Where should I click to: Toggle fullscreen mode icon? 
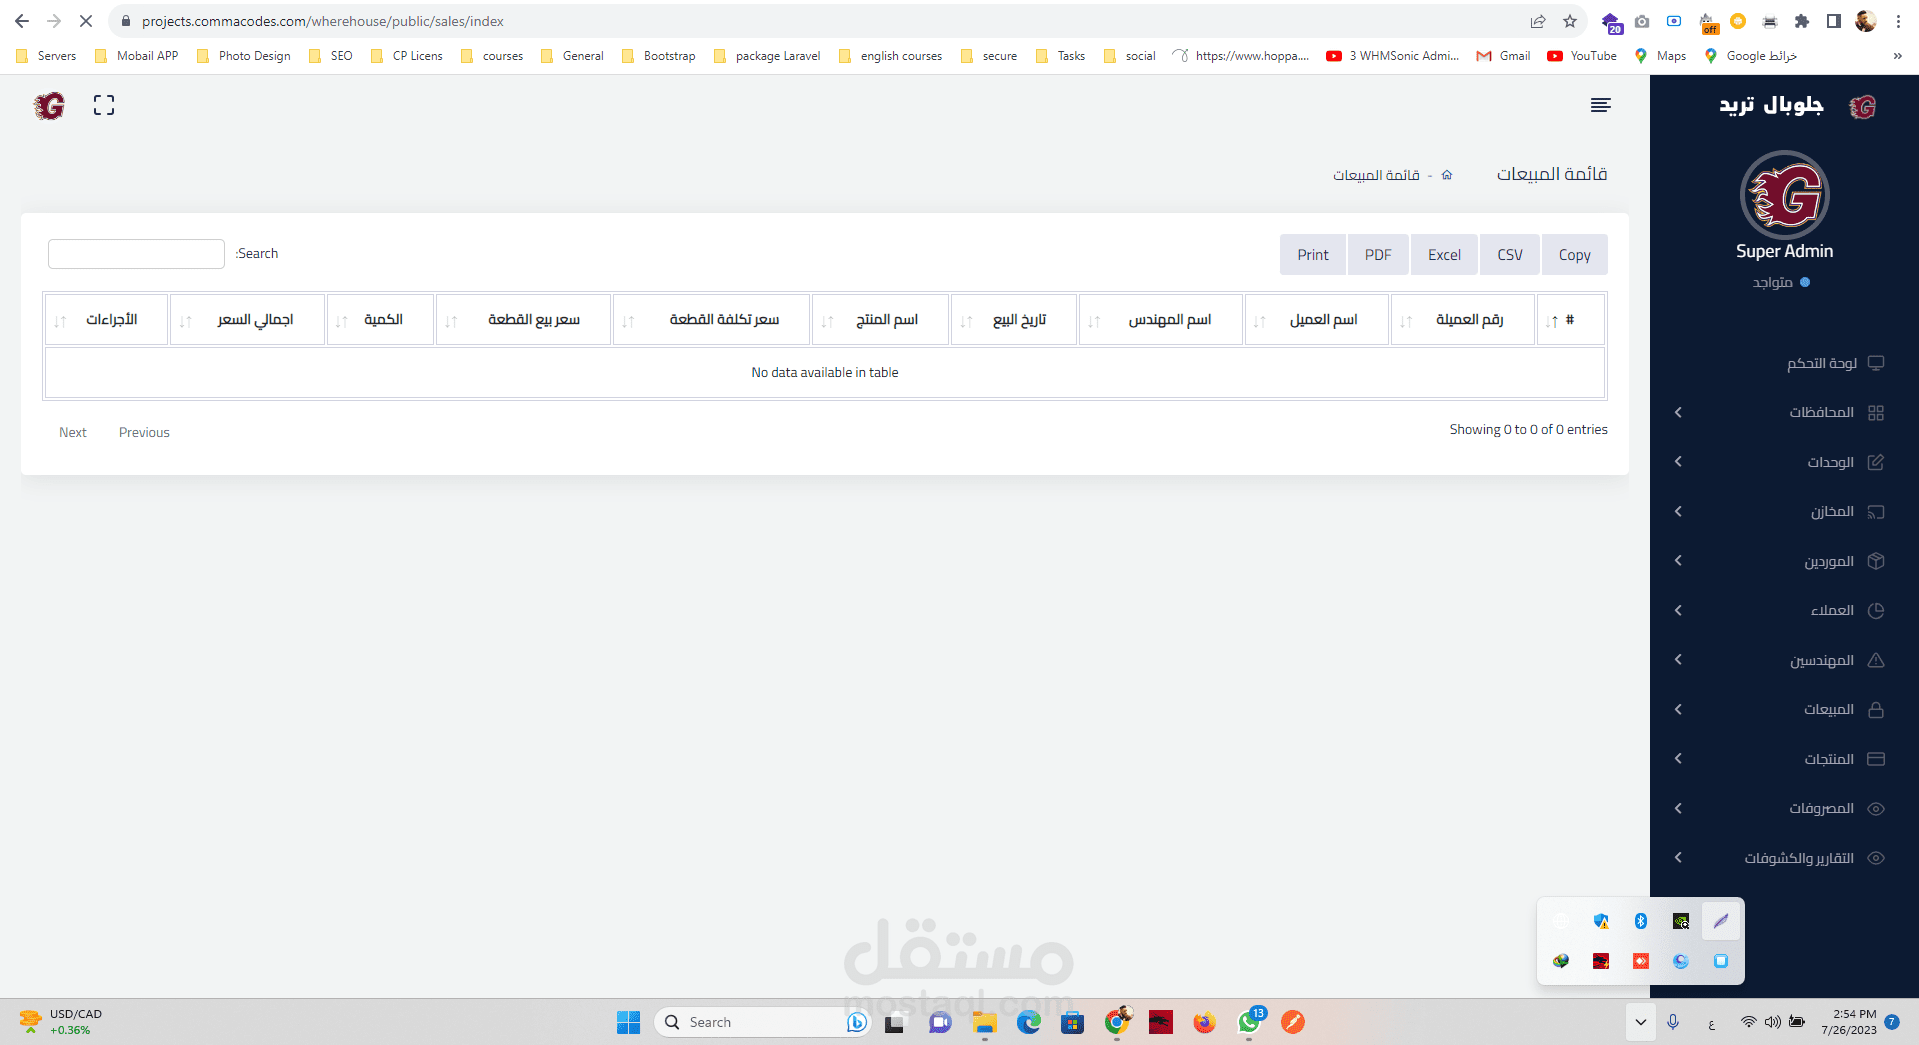tap(104, 105)
